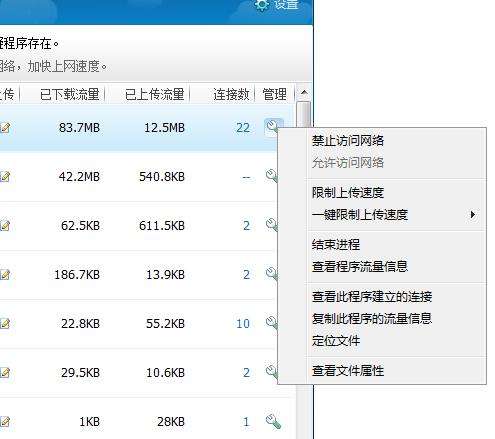Click the edit pencil icon in the 42.2MB row

tap(5, 176)
